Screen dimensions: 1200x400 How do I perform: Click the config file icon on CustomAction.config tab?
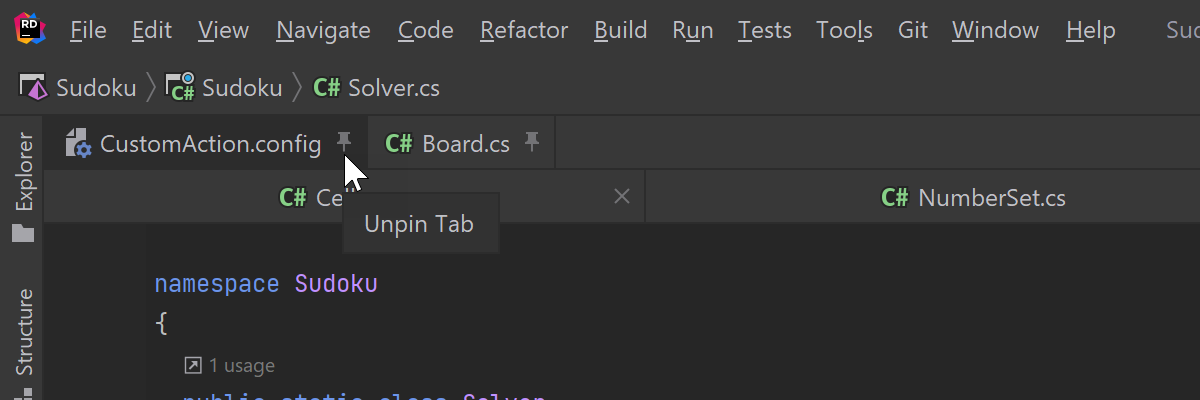tap(78, 144)
